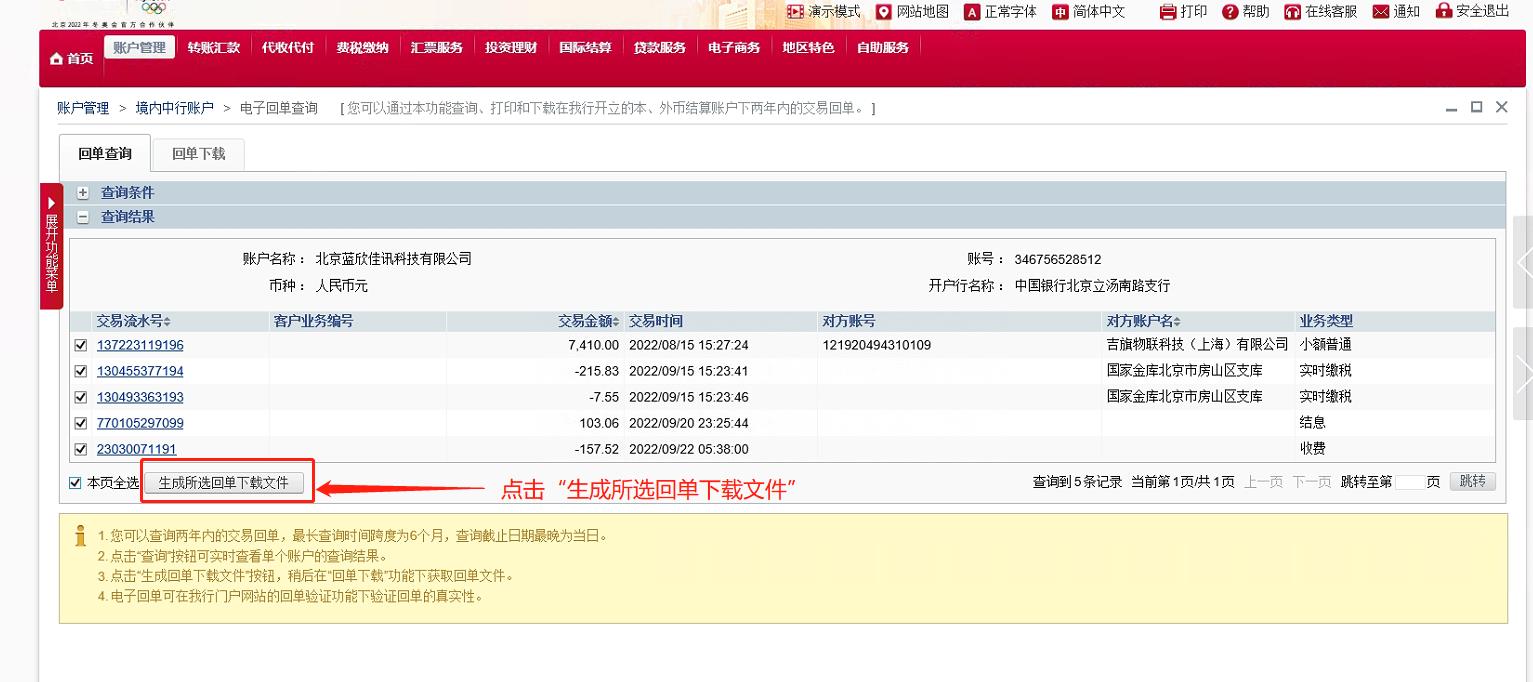
Task: Click the 打印 print icon
Action: [x=1182, y=13]
